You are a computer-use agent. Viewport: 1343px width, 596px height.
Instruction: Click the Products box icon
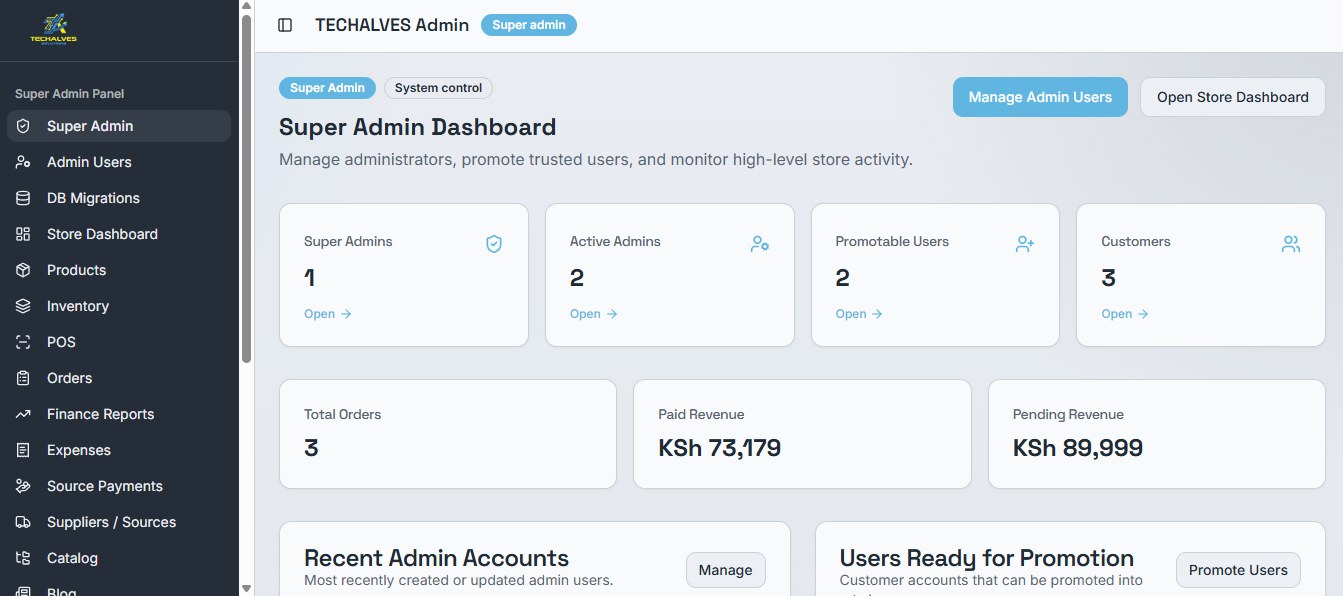(23, 270)
